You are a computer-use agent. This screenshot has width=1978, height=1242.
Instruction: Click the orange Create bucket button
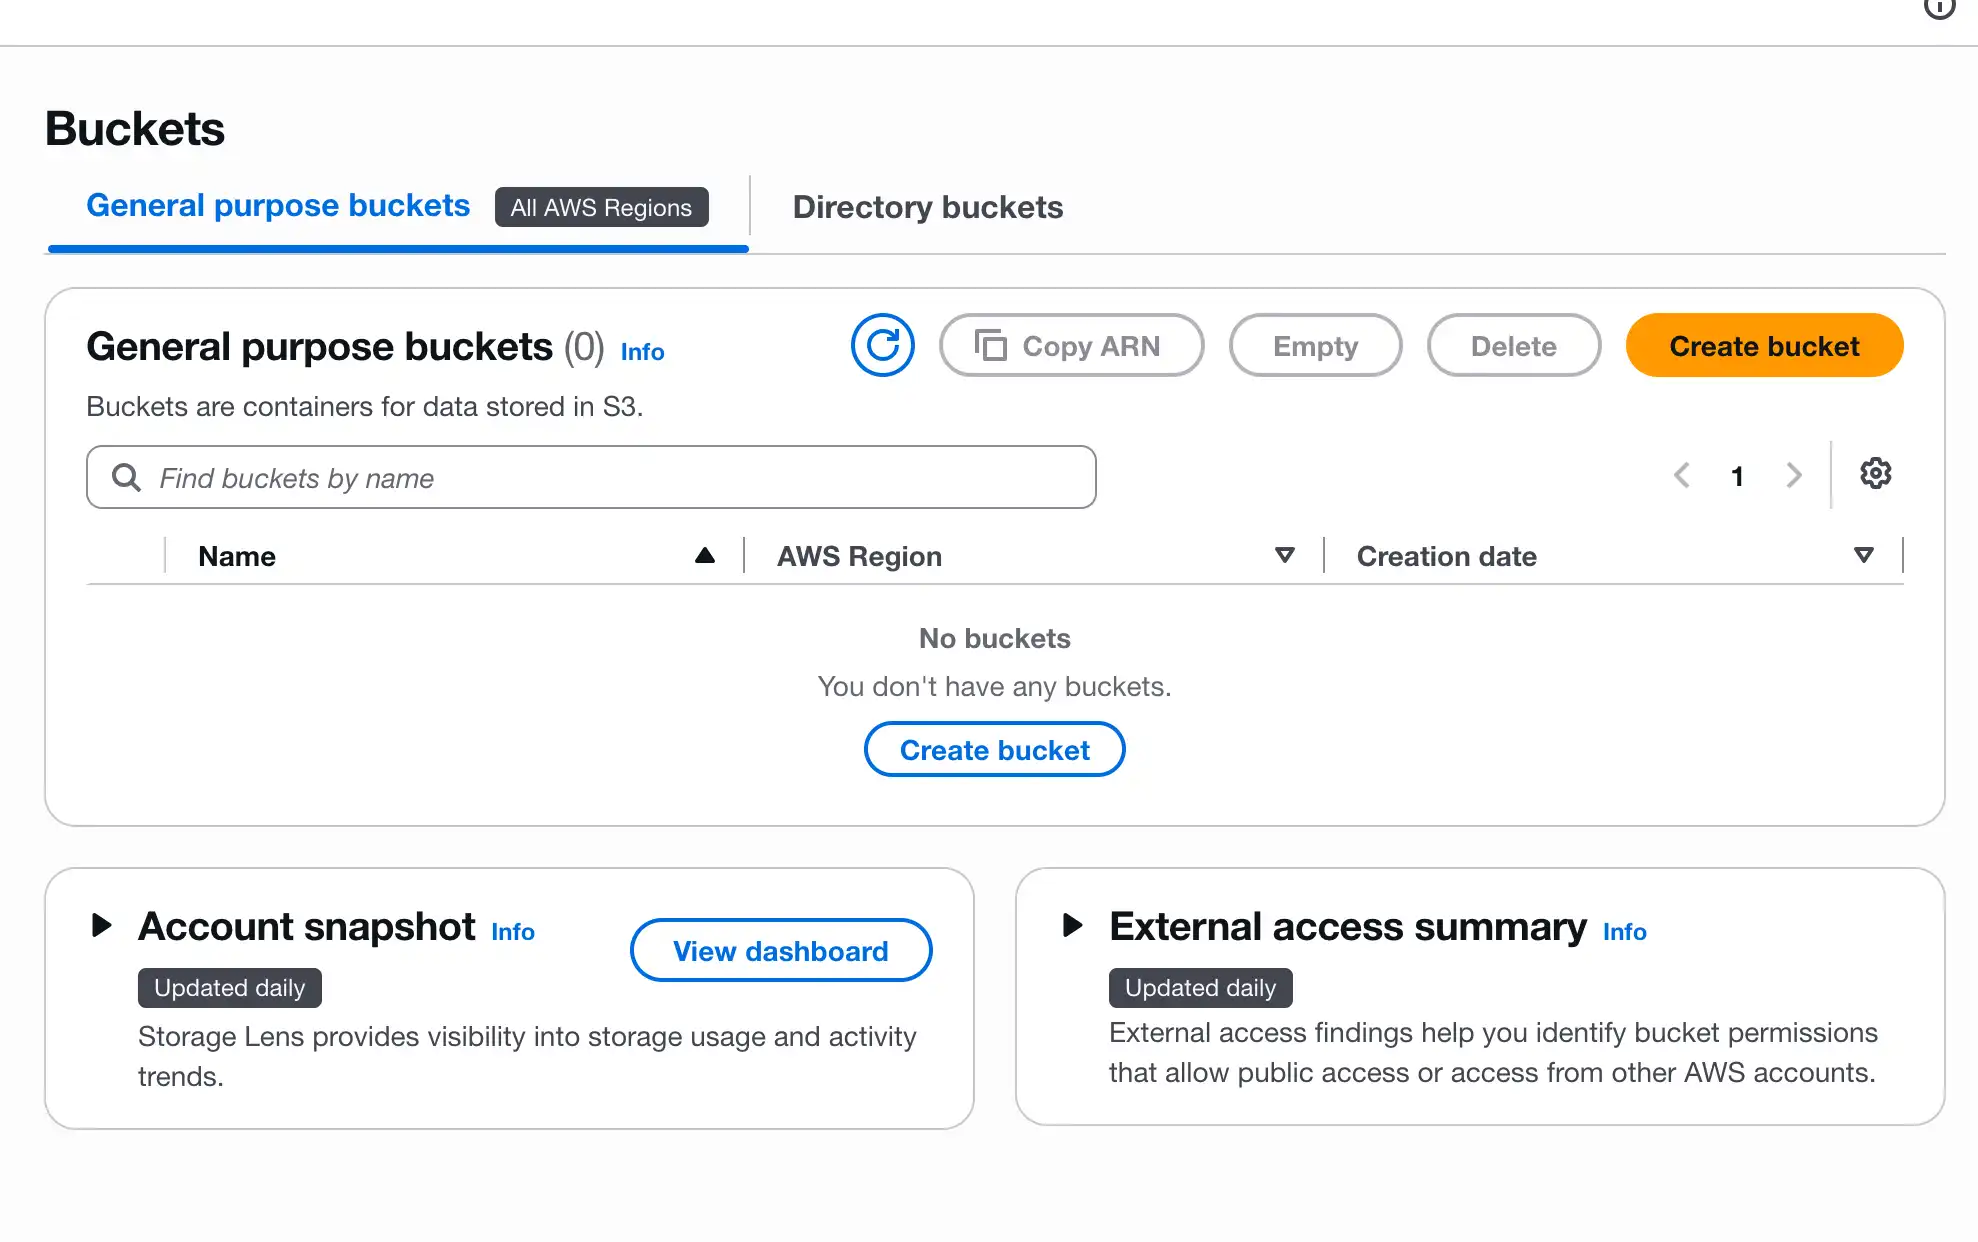(x=1764, y=346)
